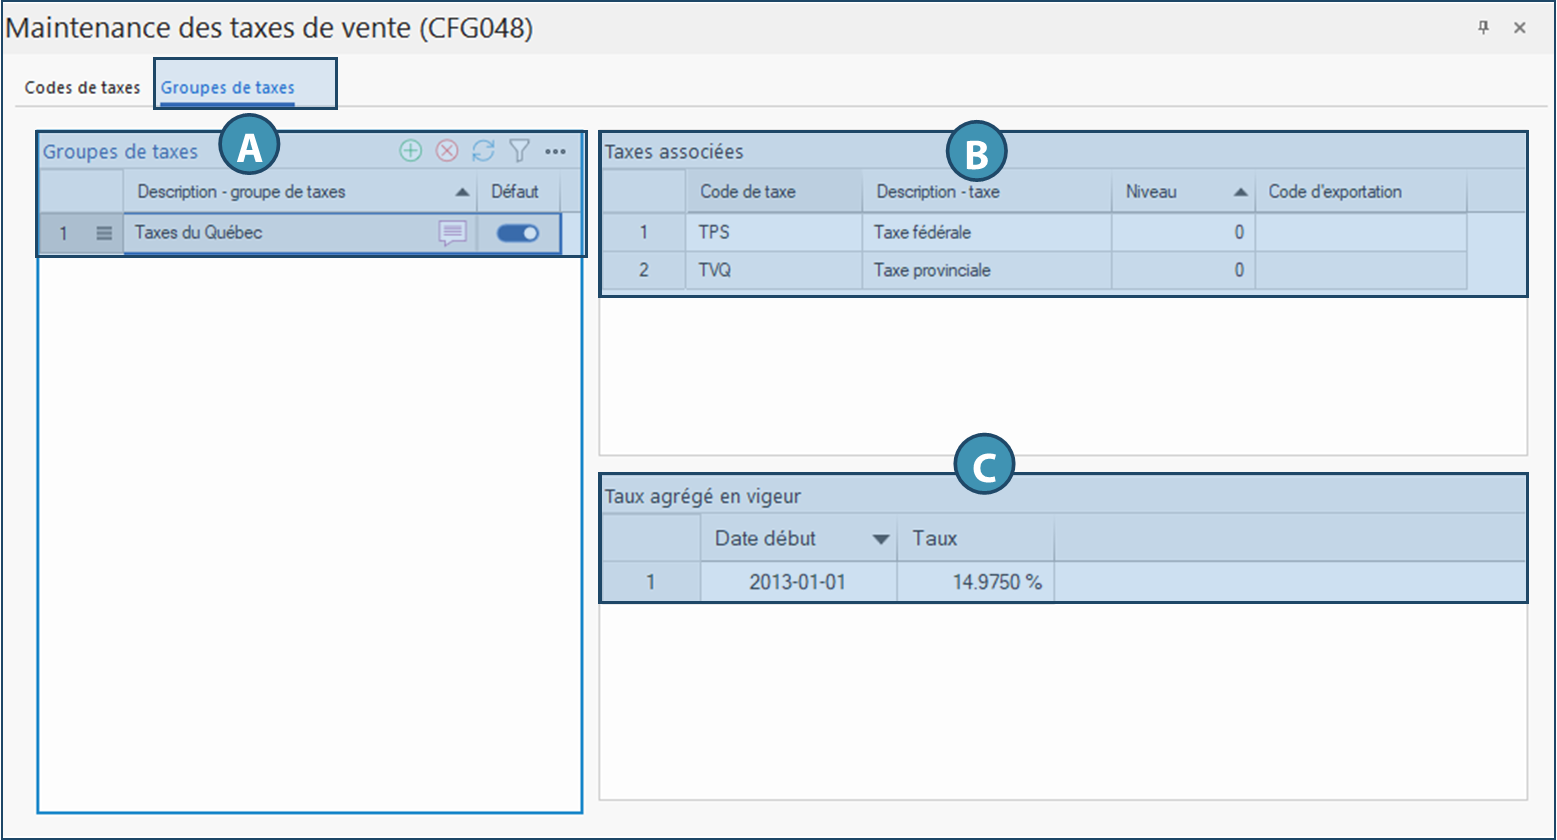Screen dimensions: 1557x840
Task: Select the TVQ Taxe provinciale row
Action: click(985, 270)
